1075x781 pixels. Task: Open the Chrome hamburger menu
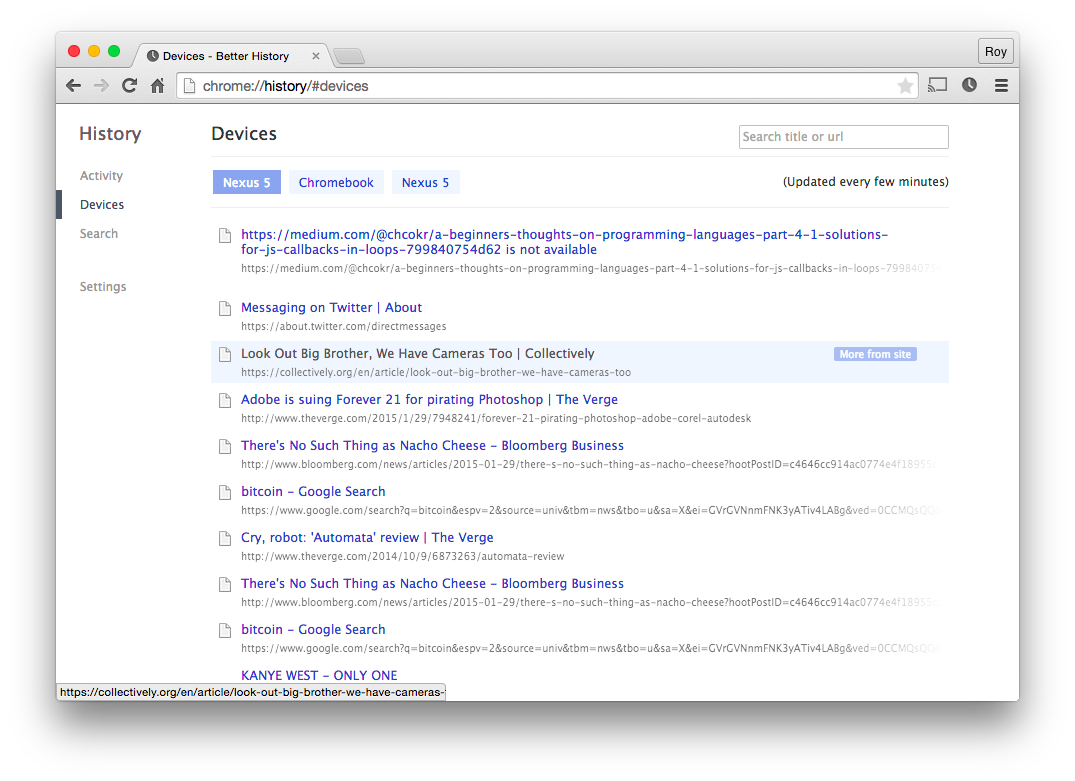tap(1001, 85)
